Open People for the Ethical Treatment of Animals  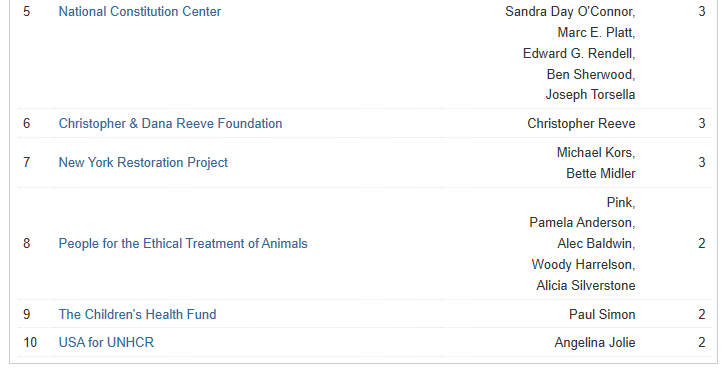[x=183, y=243]
